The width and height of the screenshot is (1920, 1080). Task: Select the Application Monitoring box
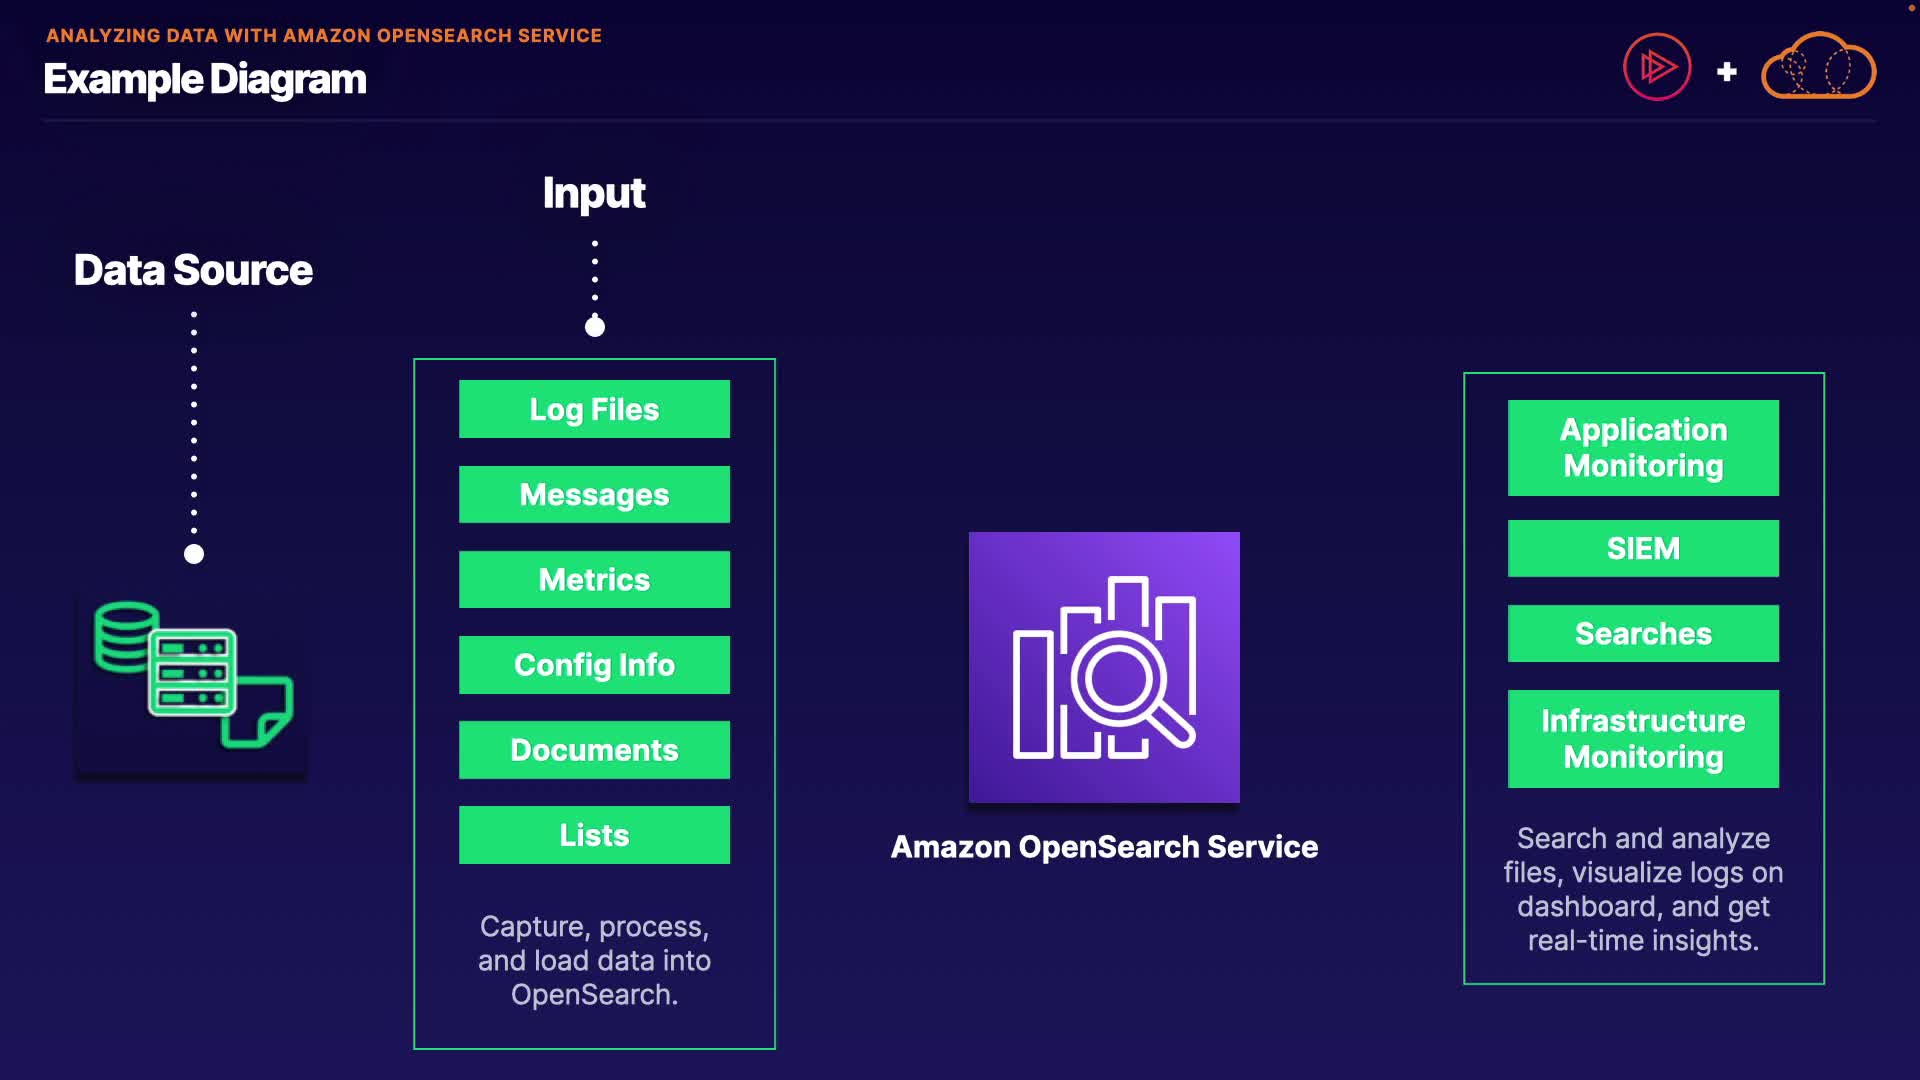click(1643, 448)
